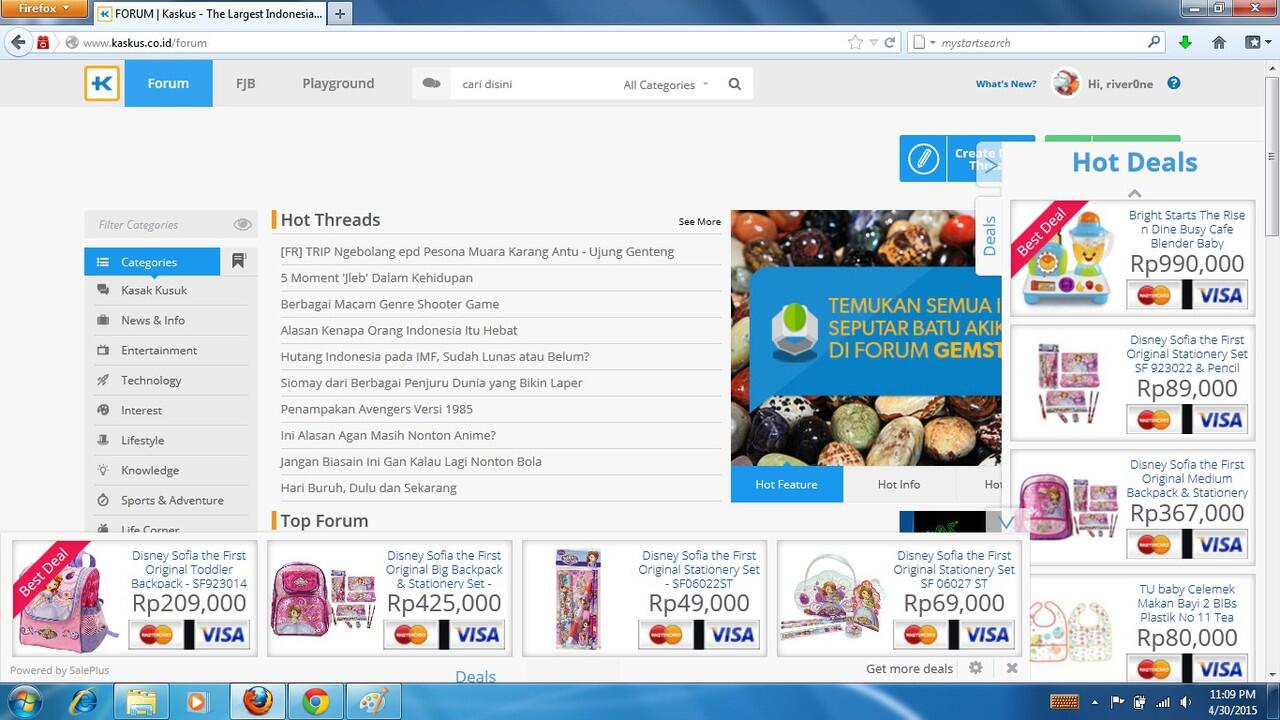This screenshot has width=1280, height=720.
Task: Close the bottom deals bar
Action: [x=1012, y=668]
